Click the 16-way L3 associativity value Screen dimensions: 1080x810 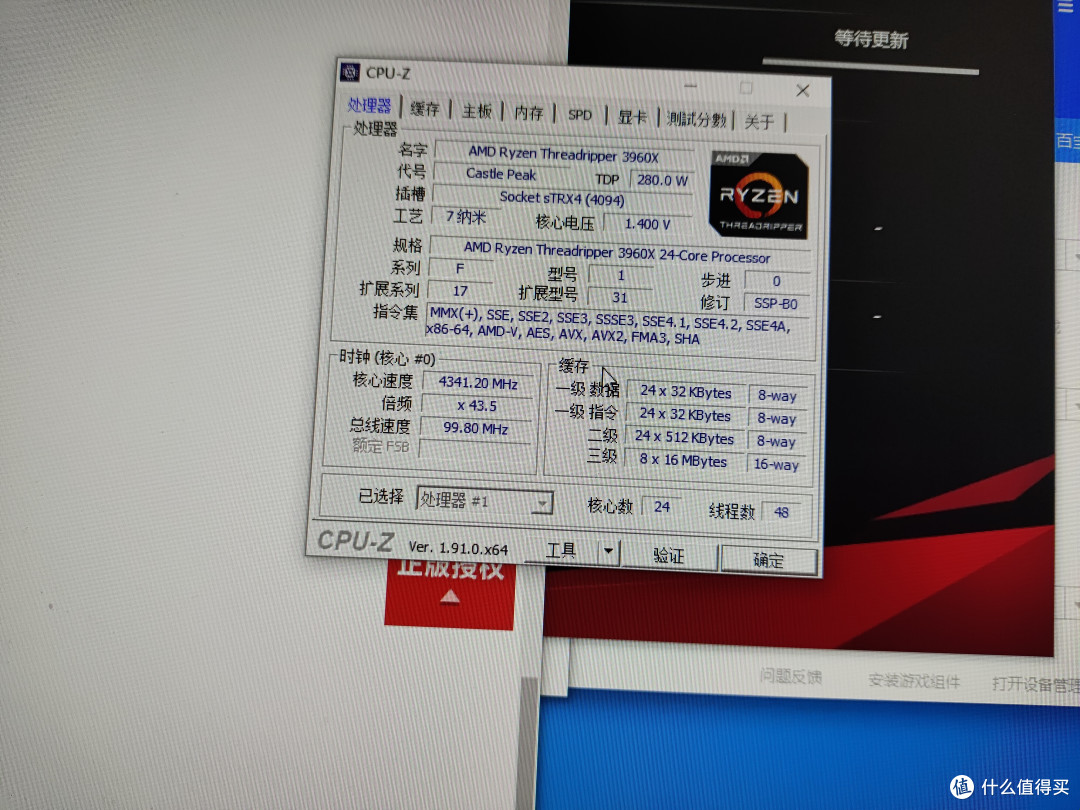tap(776, 464)
